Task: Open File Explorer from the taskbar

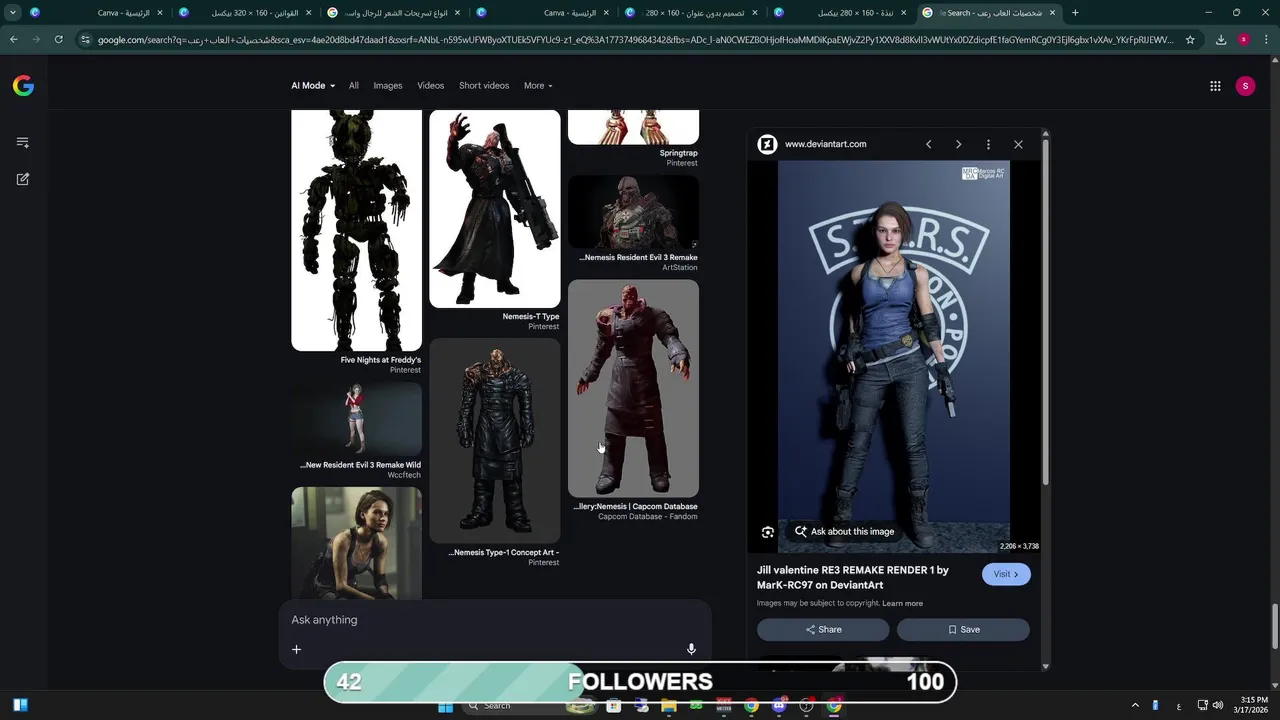Action: (x=668, y=706)
